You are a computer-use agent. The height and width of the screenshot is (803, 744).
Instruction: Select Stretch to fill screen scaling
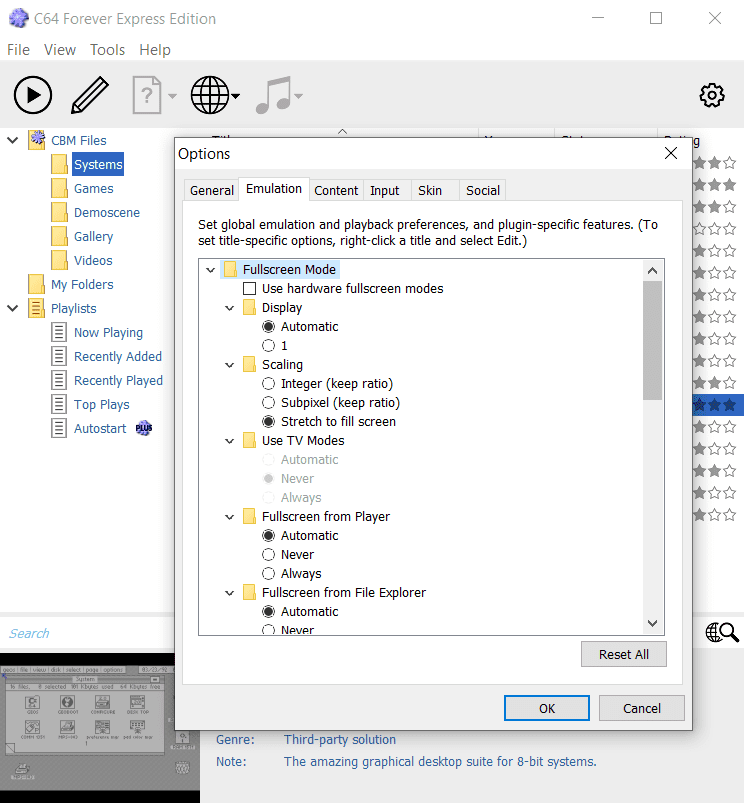click(x=268, y=421)
